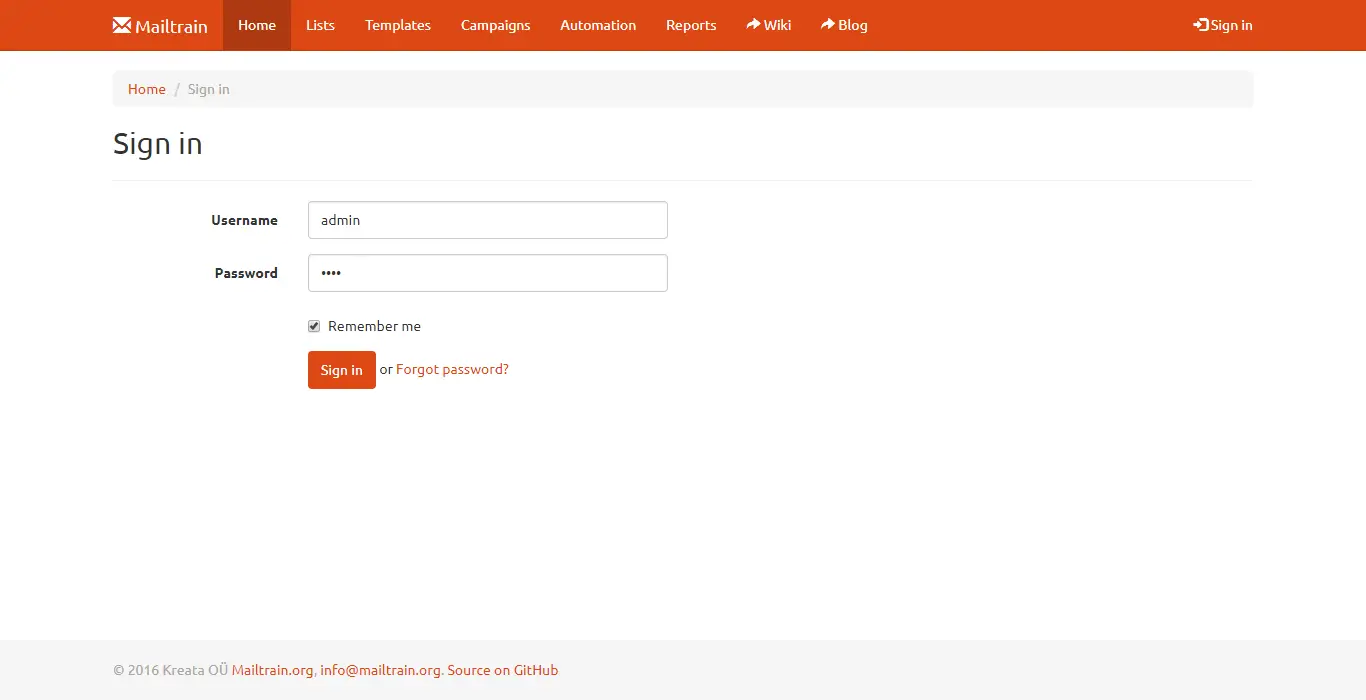Go to Lists in the navigation bar

click(x=320, y=25)
